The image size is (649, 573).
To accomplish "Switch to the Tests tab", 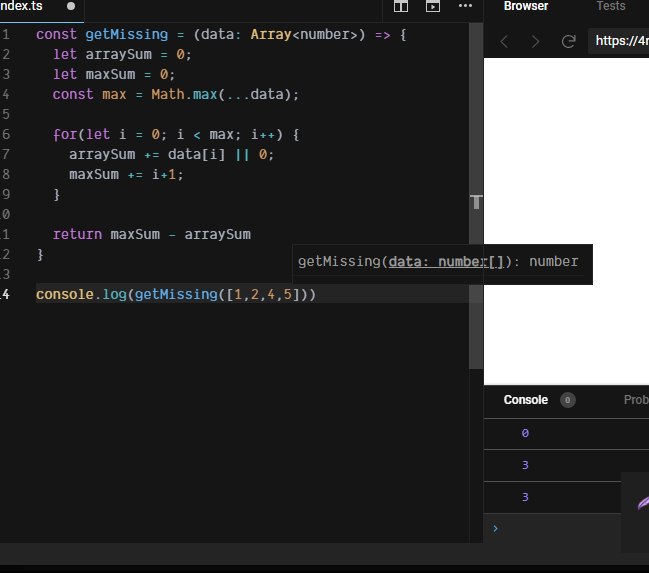I will [x=611, y=6].
